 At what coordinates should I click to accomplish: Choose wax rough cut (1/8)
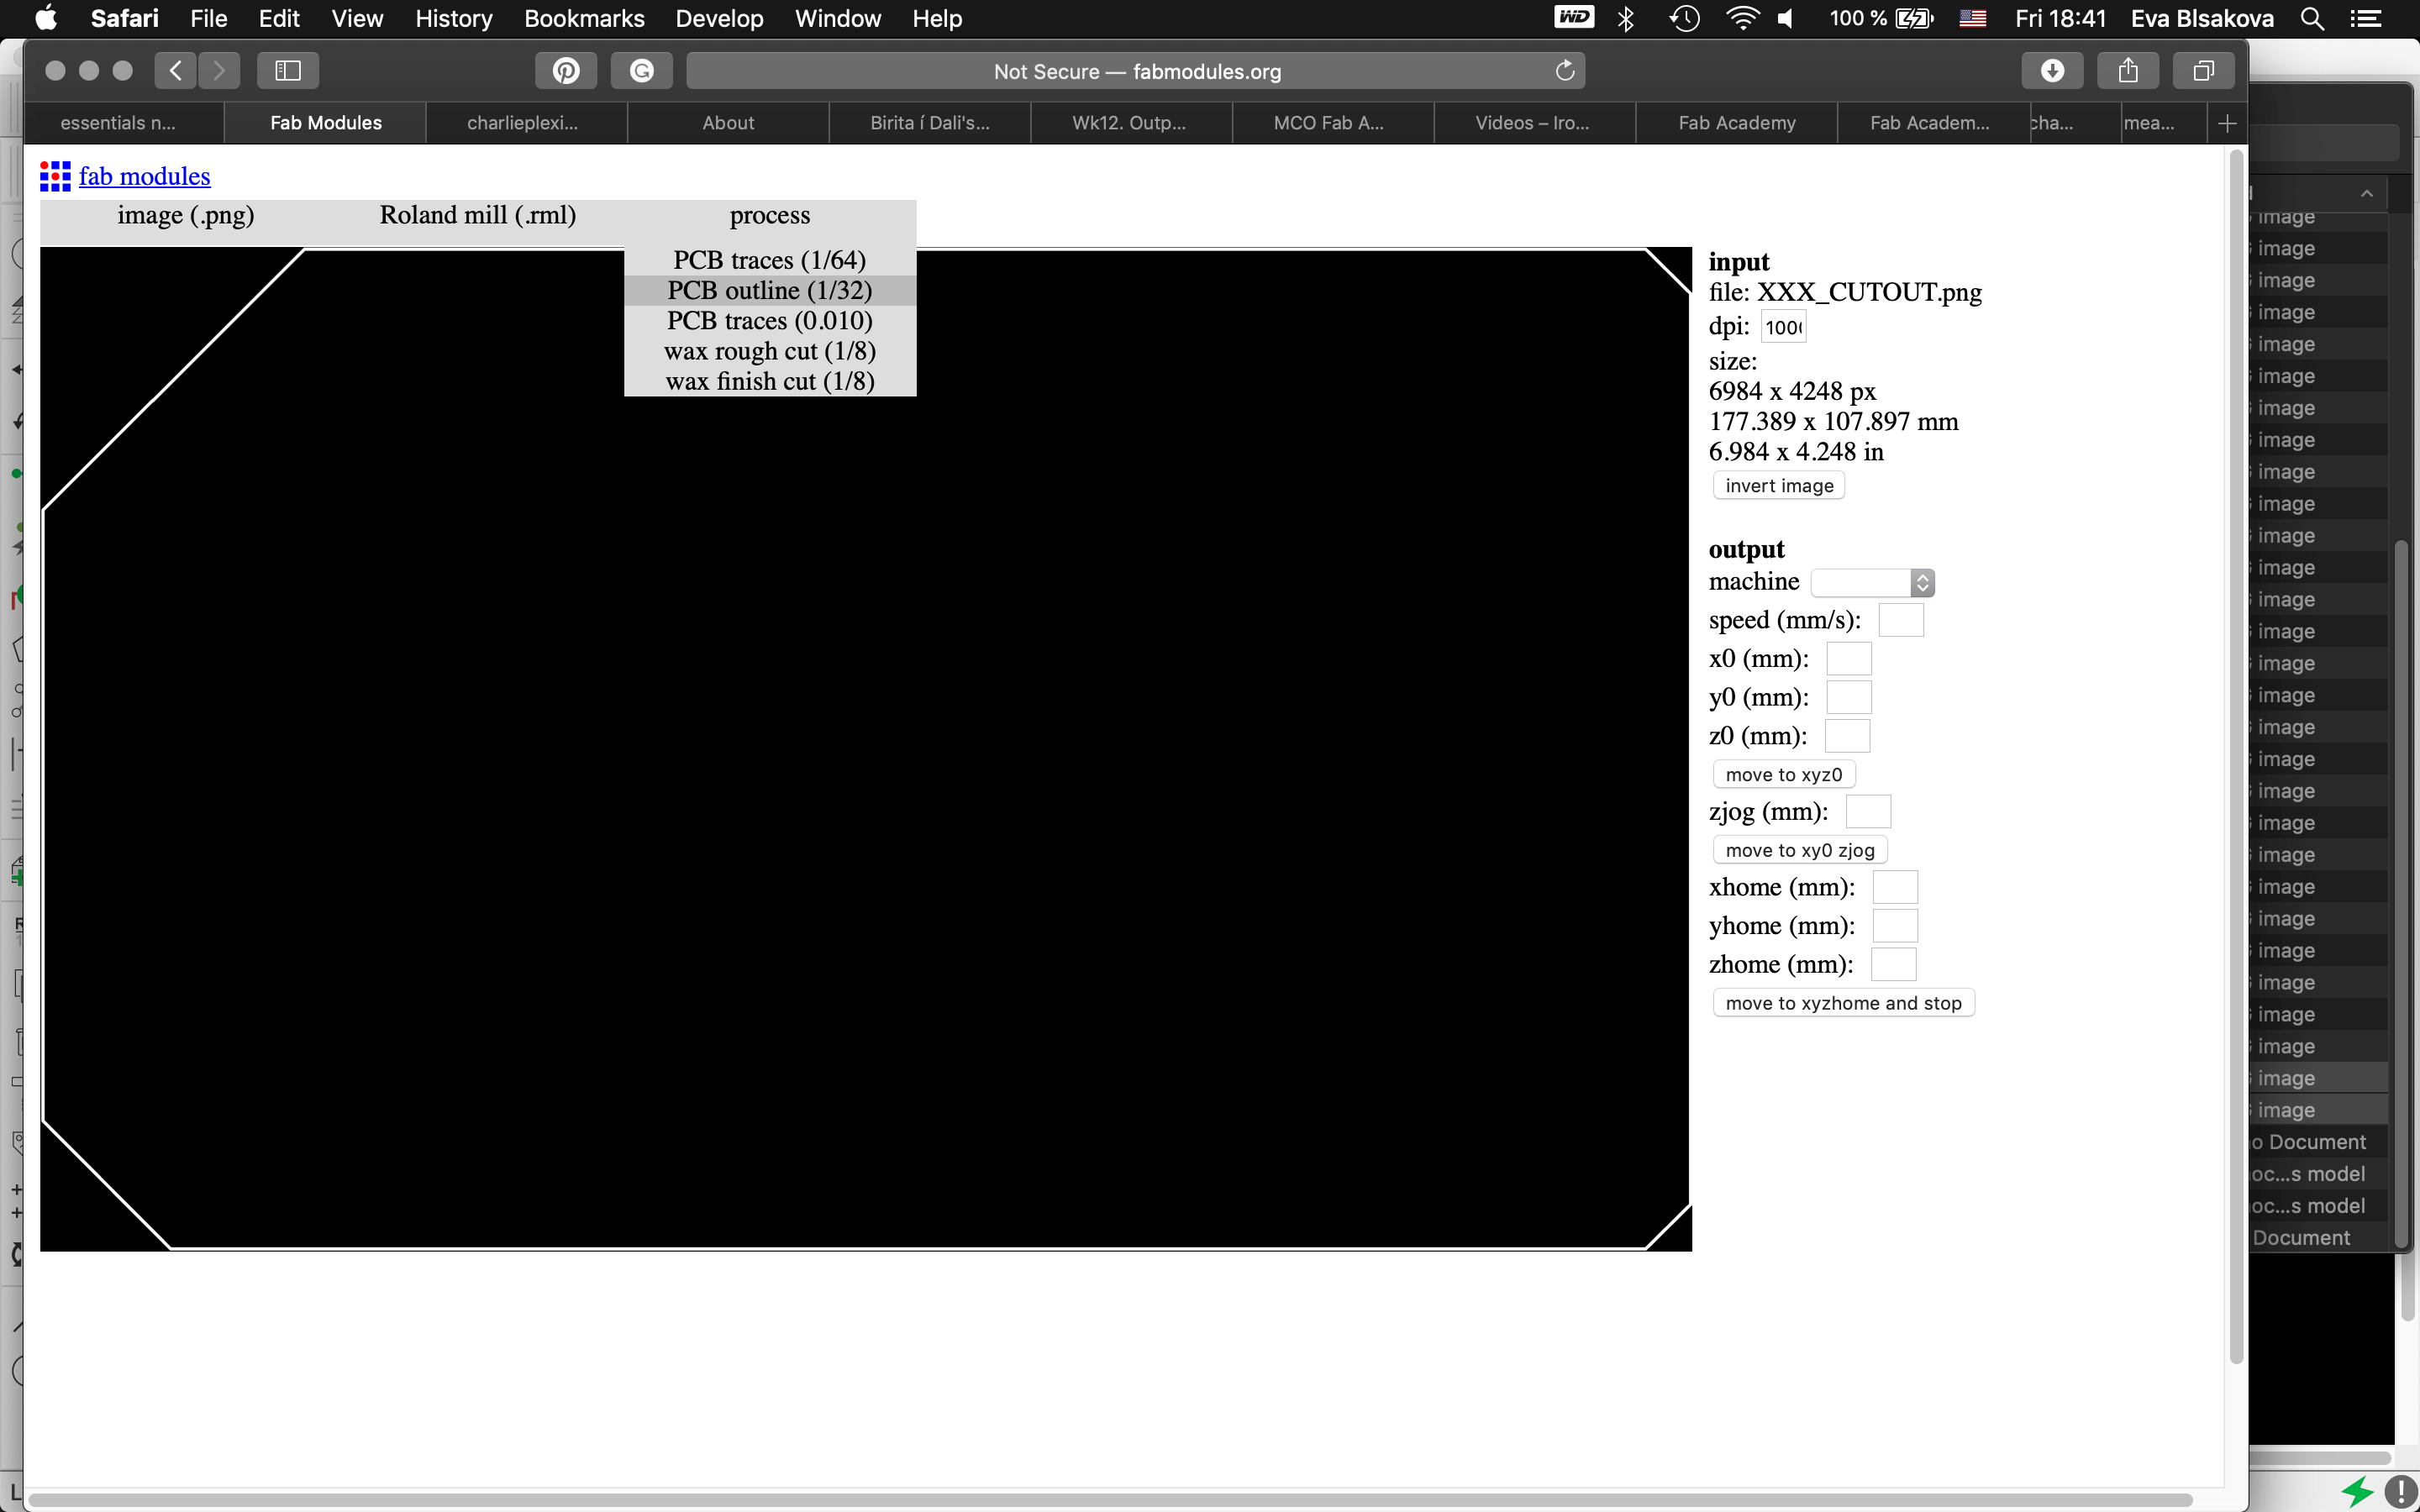pyautogui.click(x=769, y=351)
